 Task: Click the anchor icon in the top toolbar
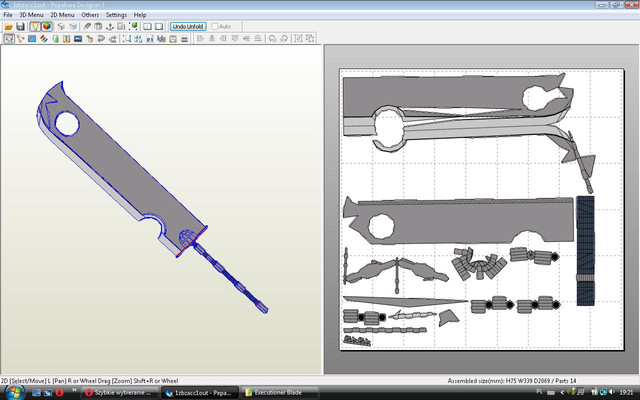[111, 26]
